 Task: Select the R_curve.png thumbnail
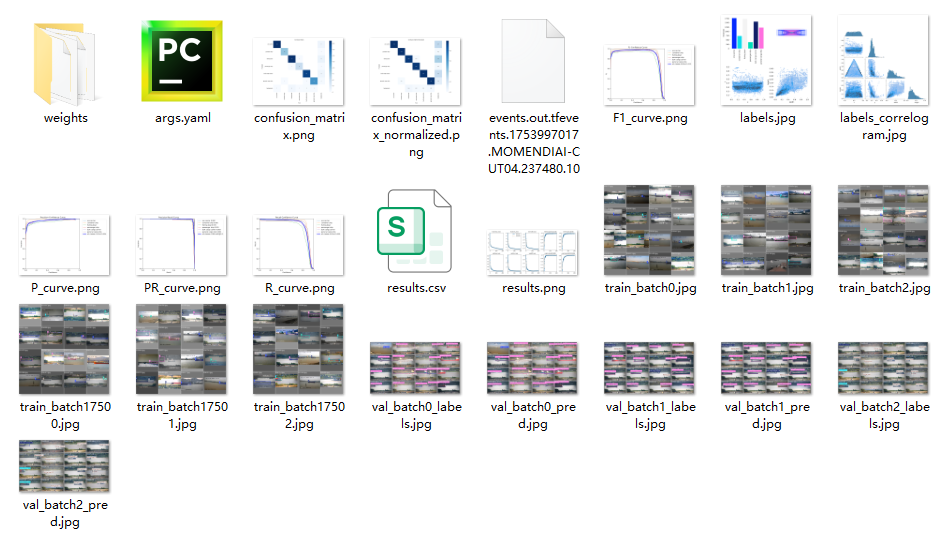click(298, 245)
